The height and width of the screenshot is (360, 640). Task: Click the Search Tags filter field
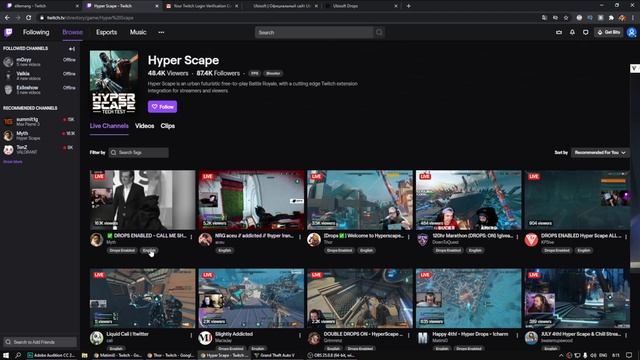[x=139, y=153]
